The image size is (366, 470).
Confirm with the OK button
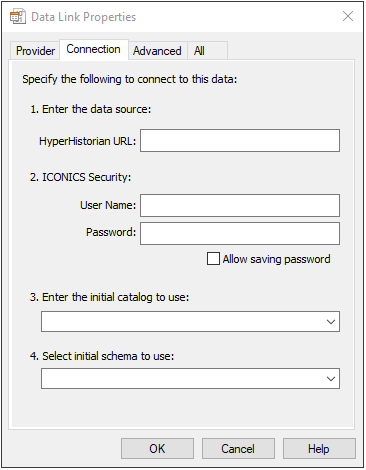pyautogui.click(x=157, y=449)
